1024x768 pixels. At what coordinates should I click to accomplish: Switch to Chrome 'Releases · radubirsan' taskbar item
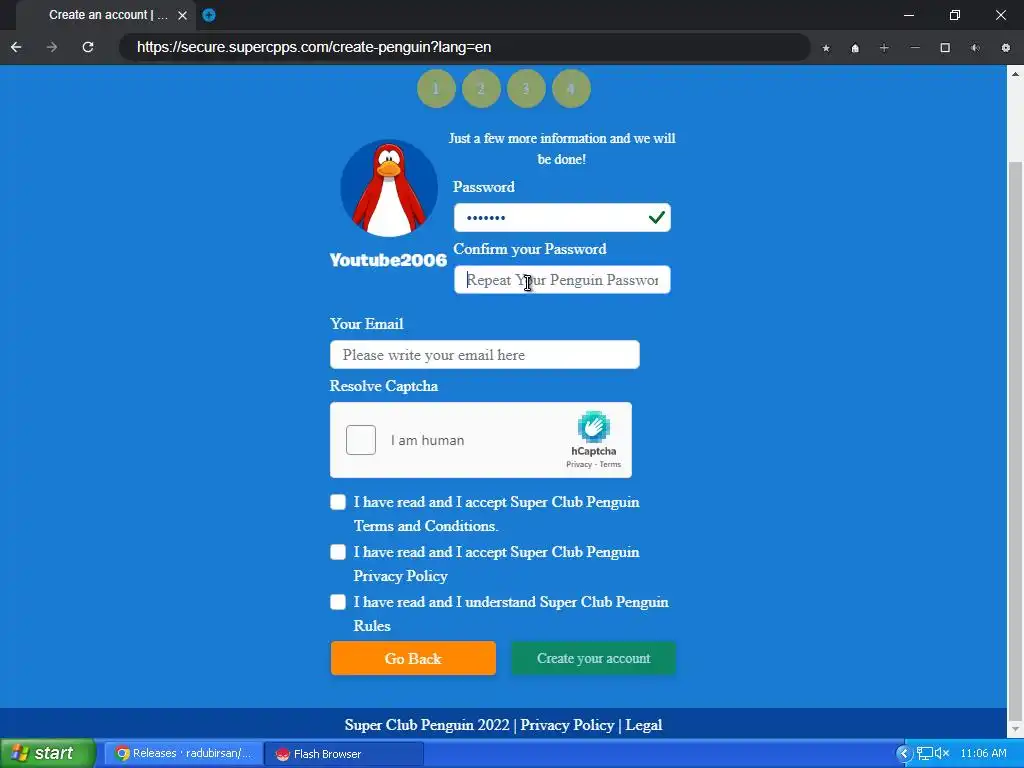(184, 754)
